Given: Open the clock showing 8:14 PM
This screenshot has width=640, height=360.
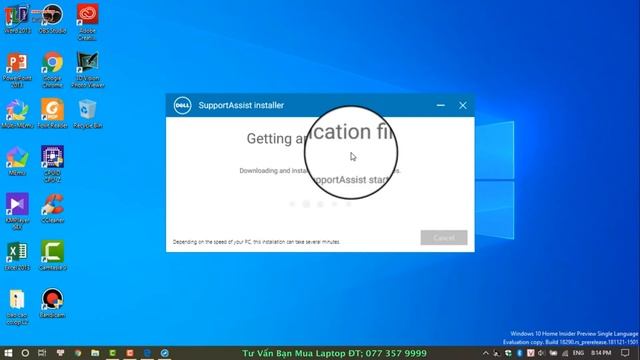Looking at the screenshot, I should pyautogui.click(x=601, y=353).
